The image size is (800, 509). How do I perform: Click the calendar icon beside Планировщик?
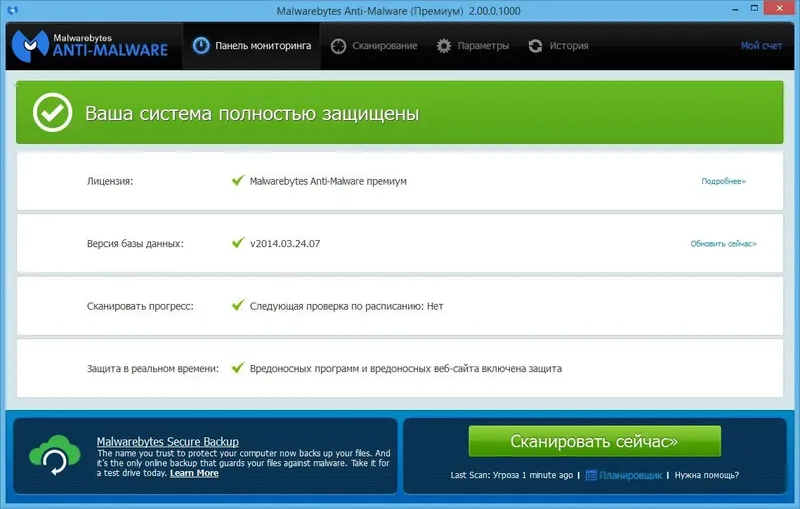tap(591, 475)
